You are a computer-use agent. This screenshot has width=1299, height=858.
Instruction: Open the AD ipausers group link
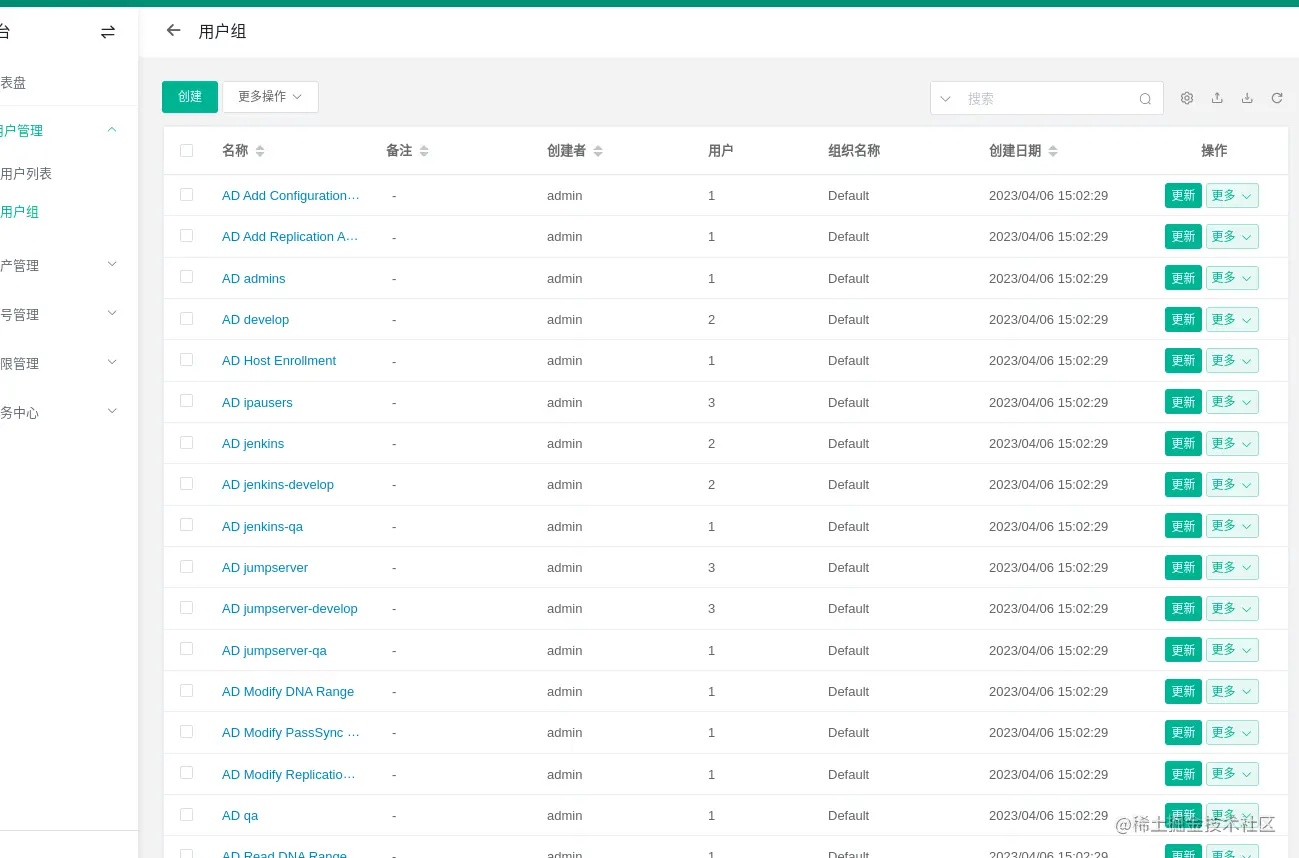pos(257,403)
